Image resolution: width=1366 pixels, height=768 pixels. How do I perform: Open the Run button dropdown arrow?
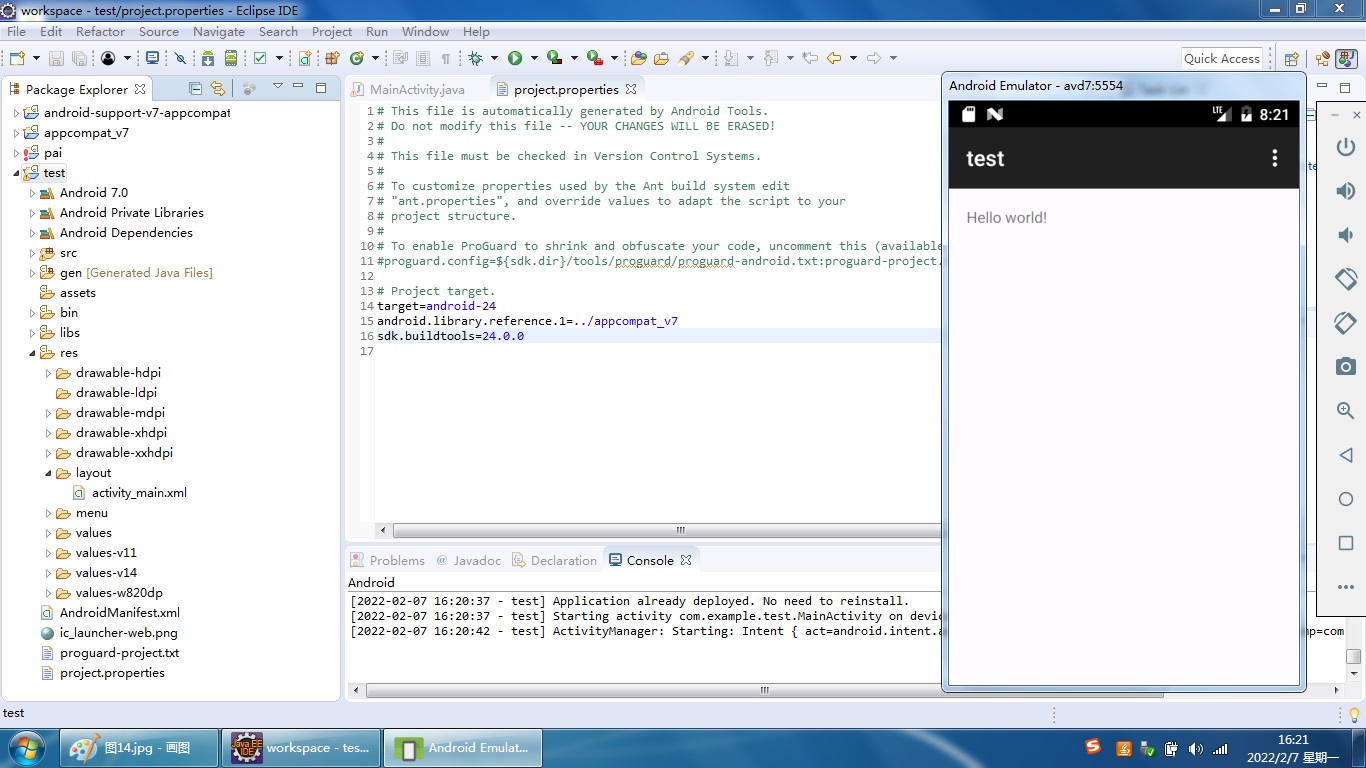(x=532, y=58)
